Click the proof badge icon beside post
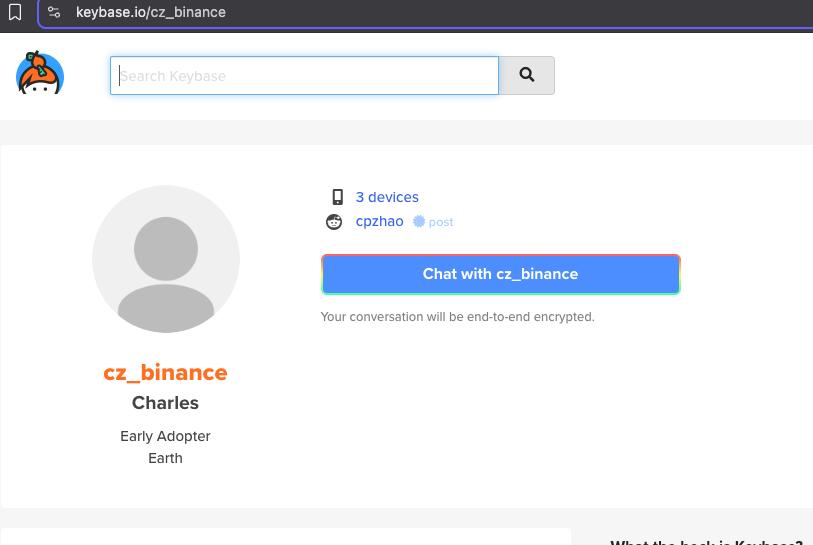 point(418,221)
